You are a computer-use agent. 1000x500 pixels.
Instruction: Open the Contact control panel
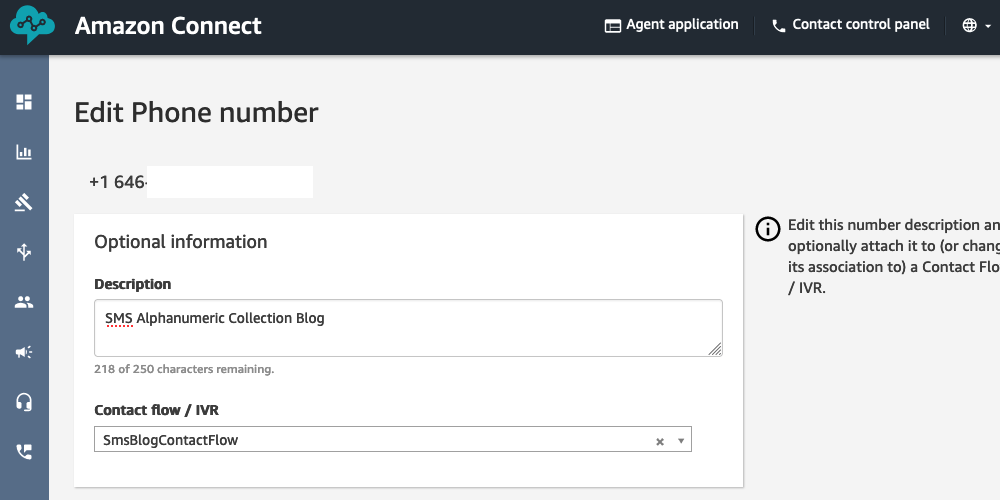850,25
